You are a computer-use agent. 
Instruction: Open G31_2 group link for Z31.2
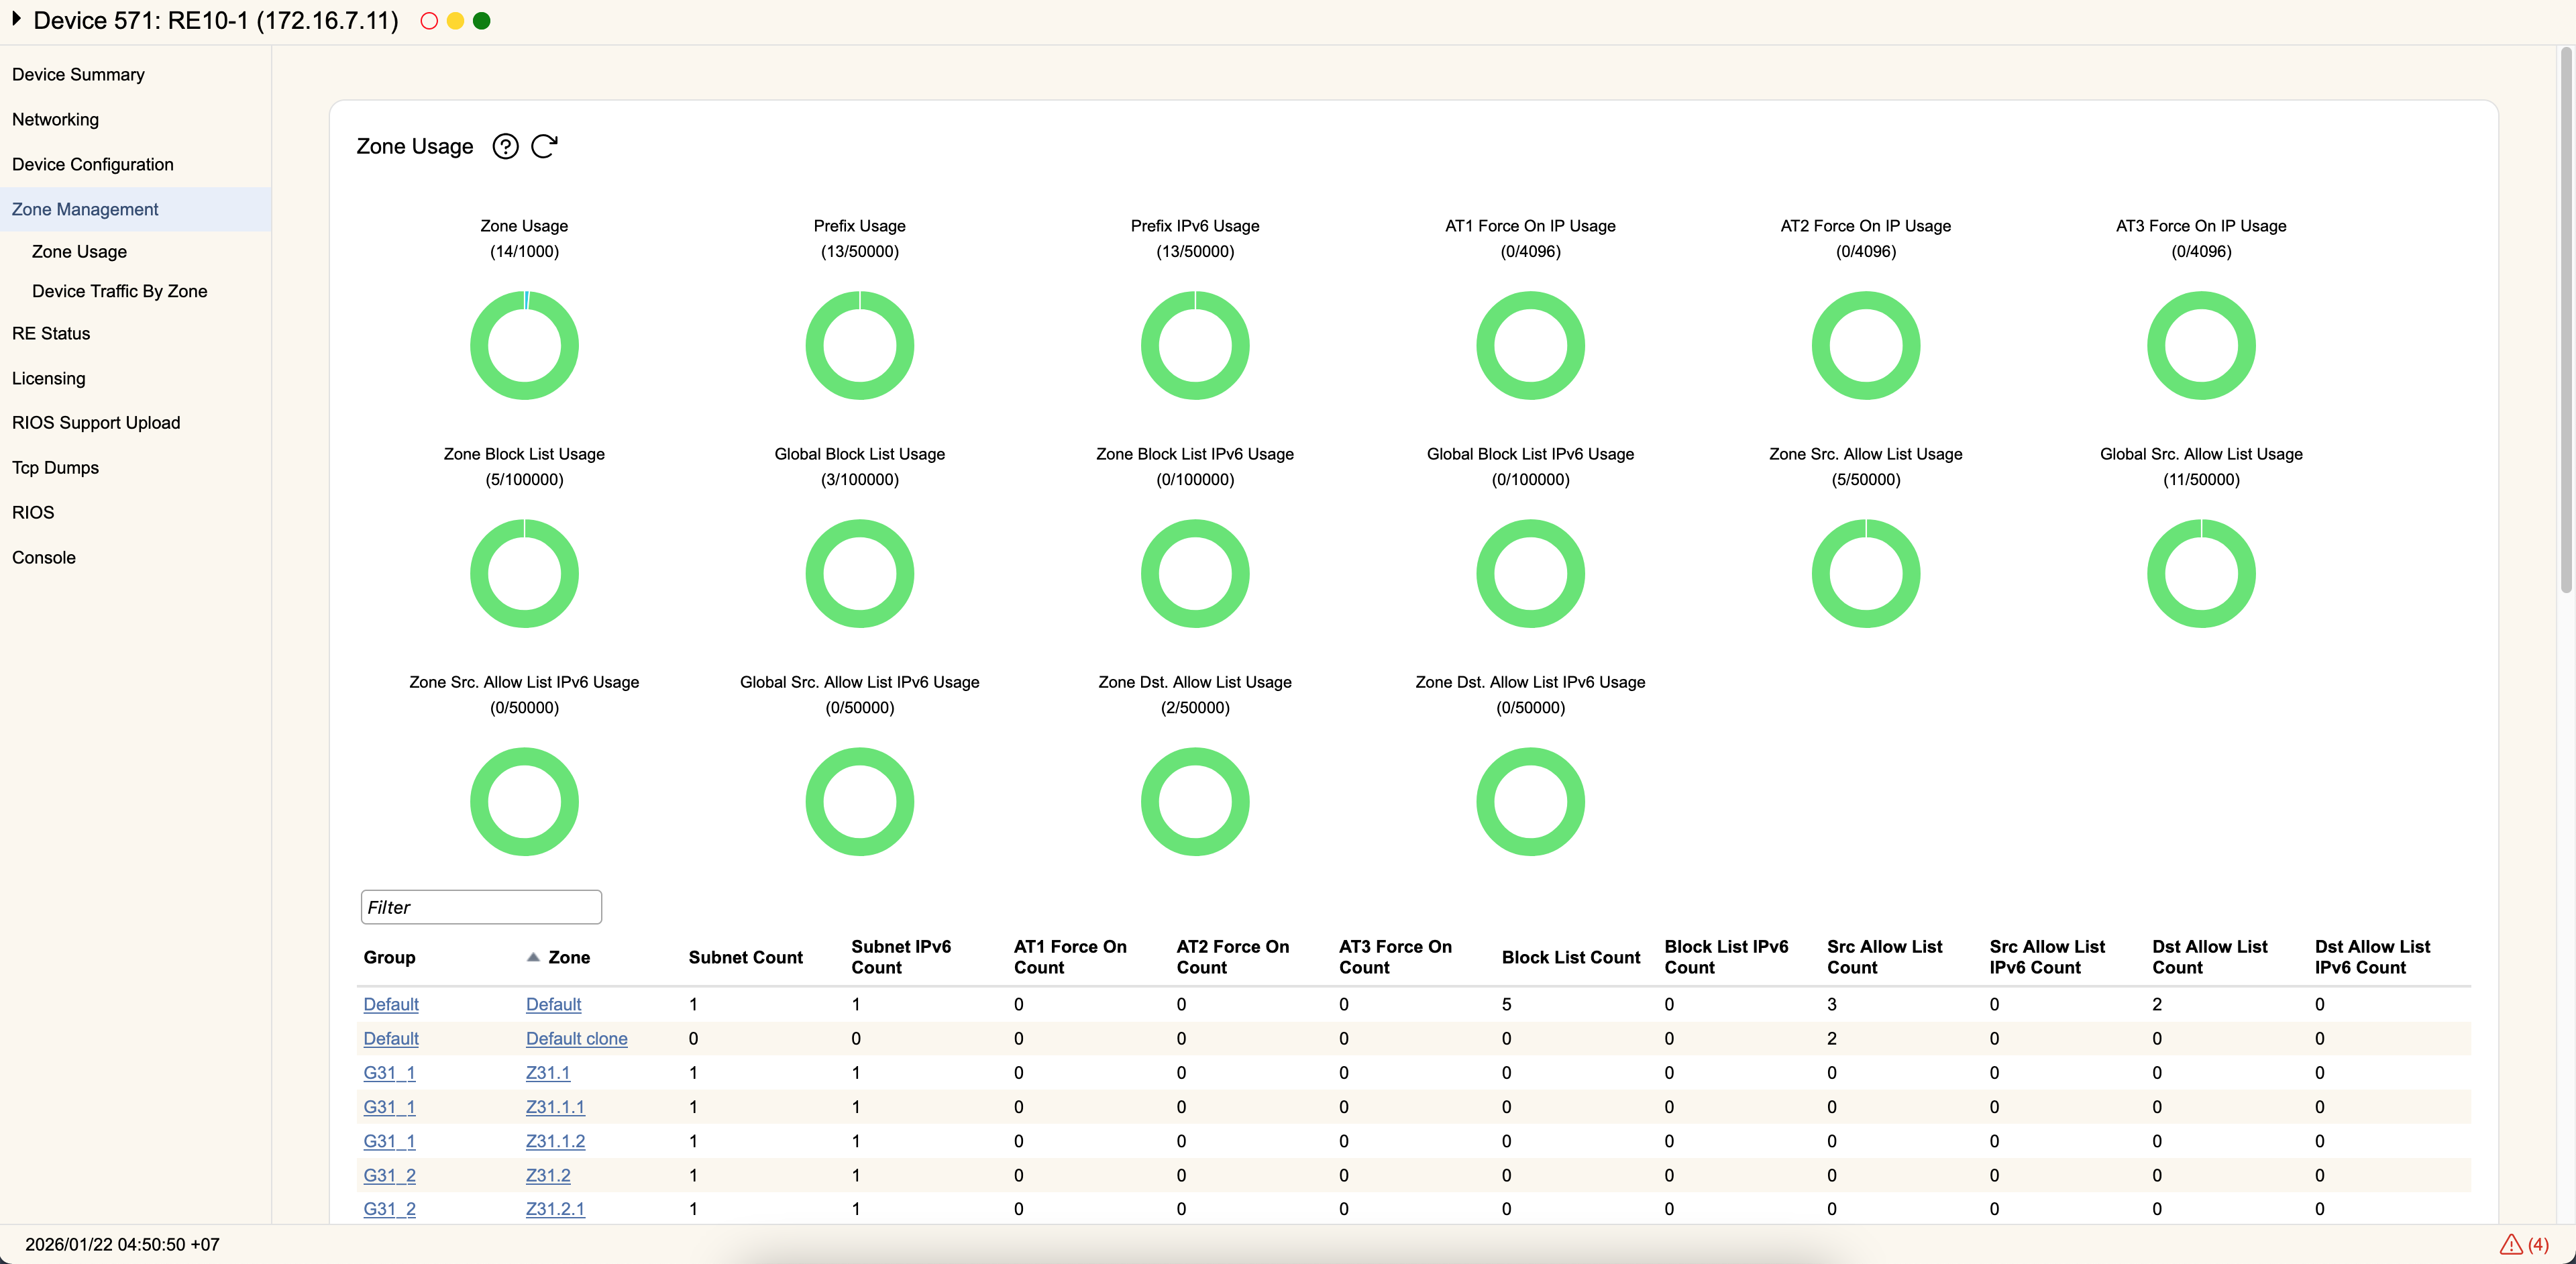389,1175
